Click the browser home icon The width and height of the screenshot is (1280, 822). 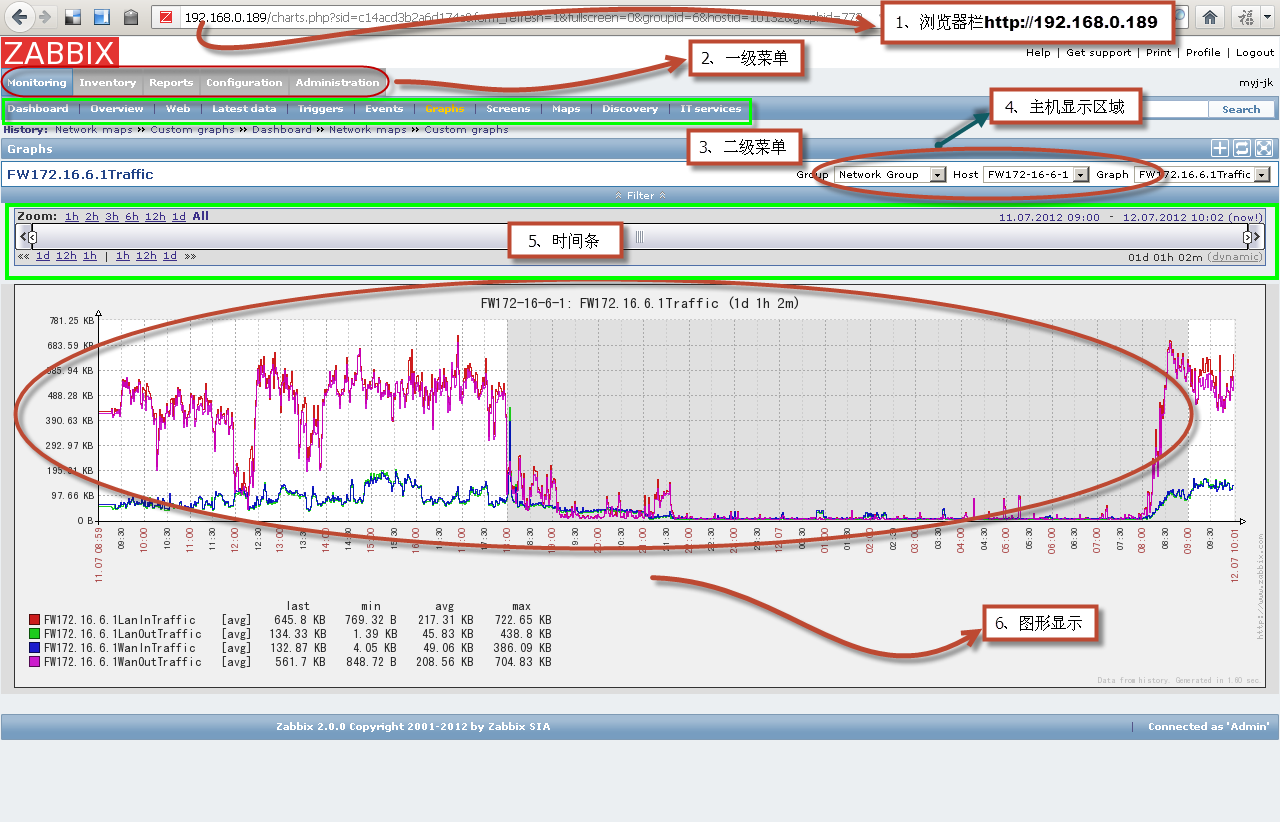click(x=1210, y=17)
